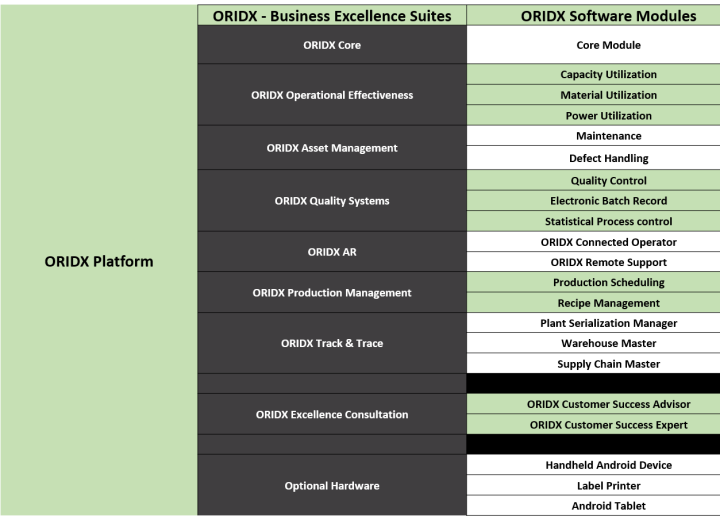
Task: Click the Handheld Android Device cell
Action: 608,465
